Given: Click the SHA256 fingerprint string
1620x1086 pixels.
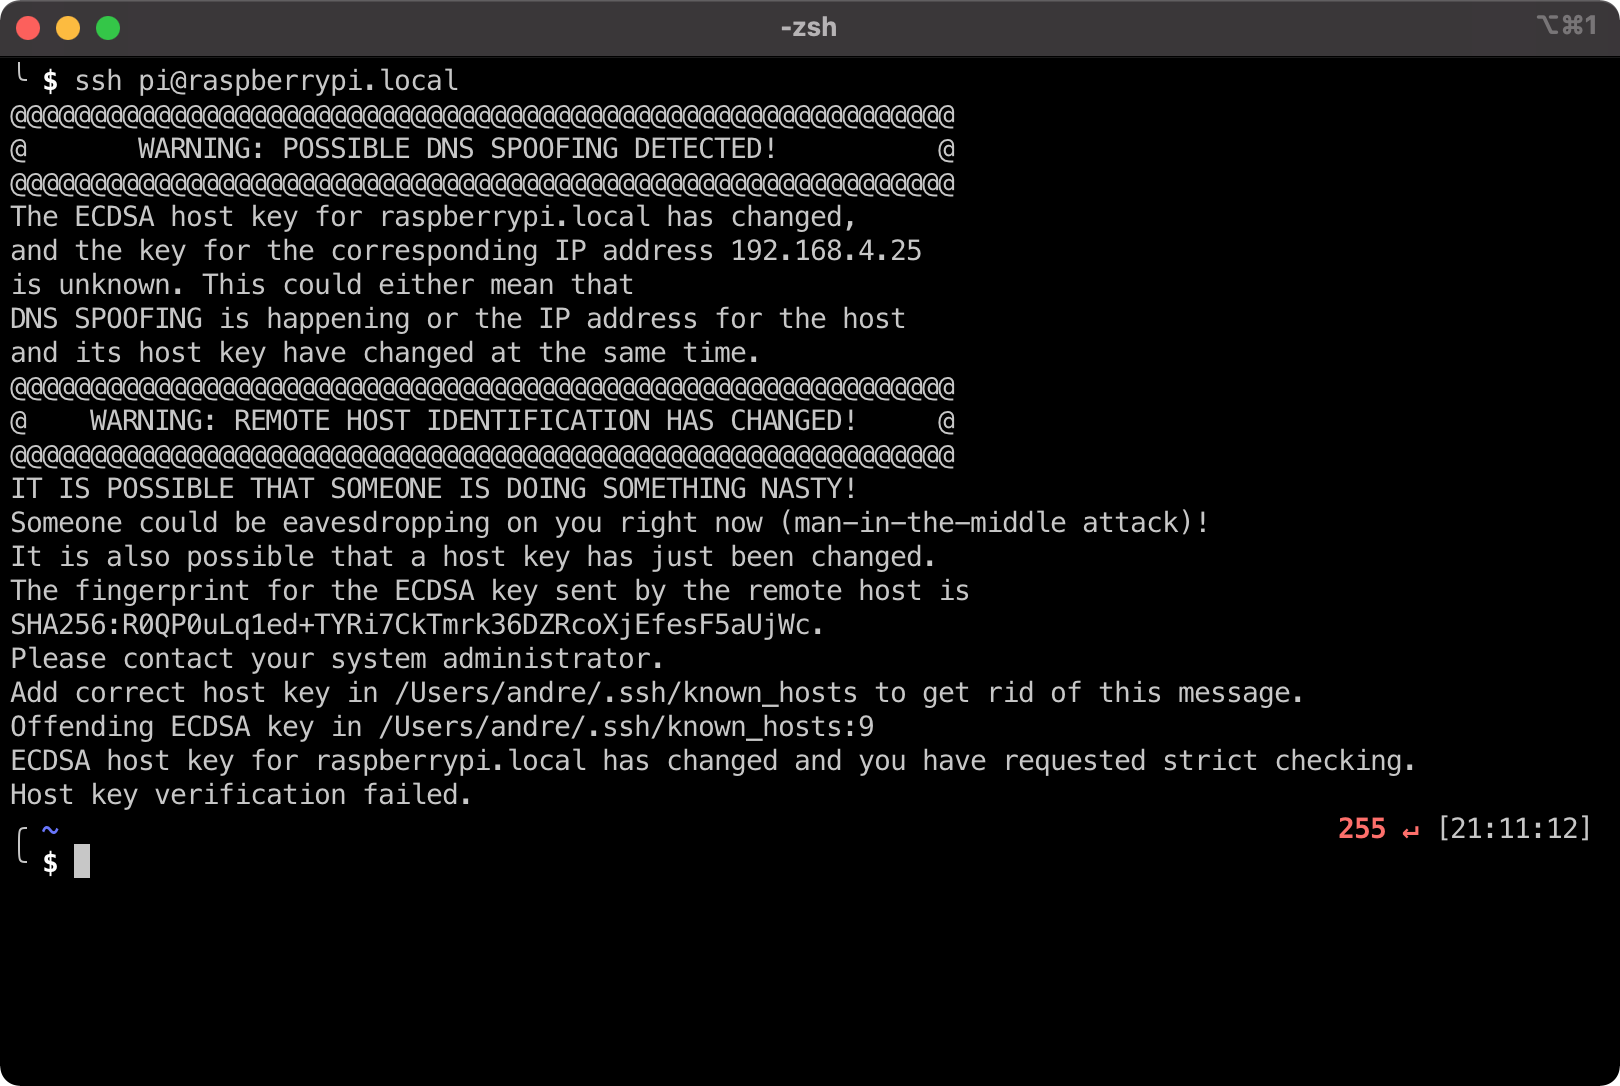Looking at the screenshot, I should tap(416, 625).
